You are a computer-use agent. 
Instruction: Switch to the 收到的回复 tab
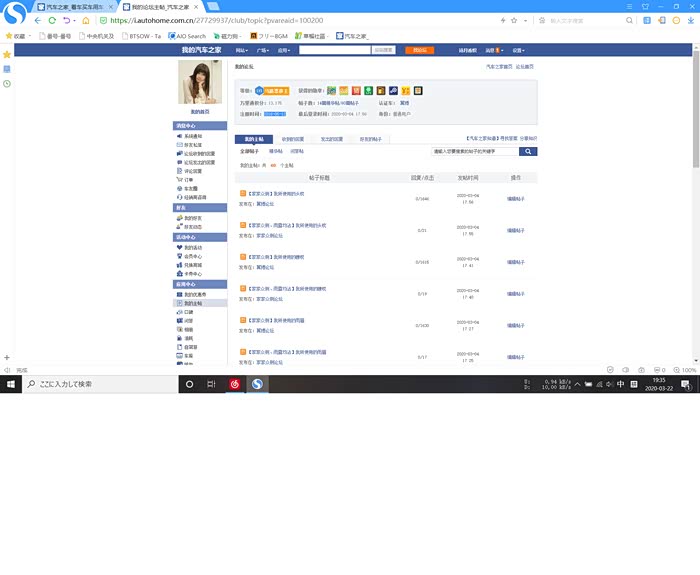tap(291, 139)
